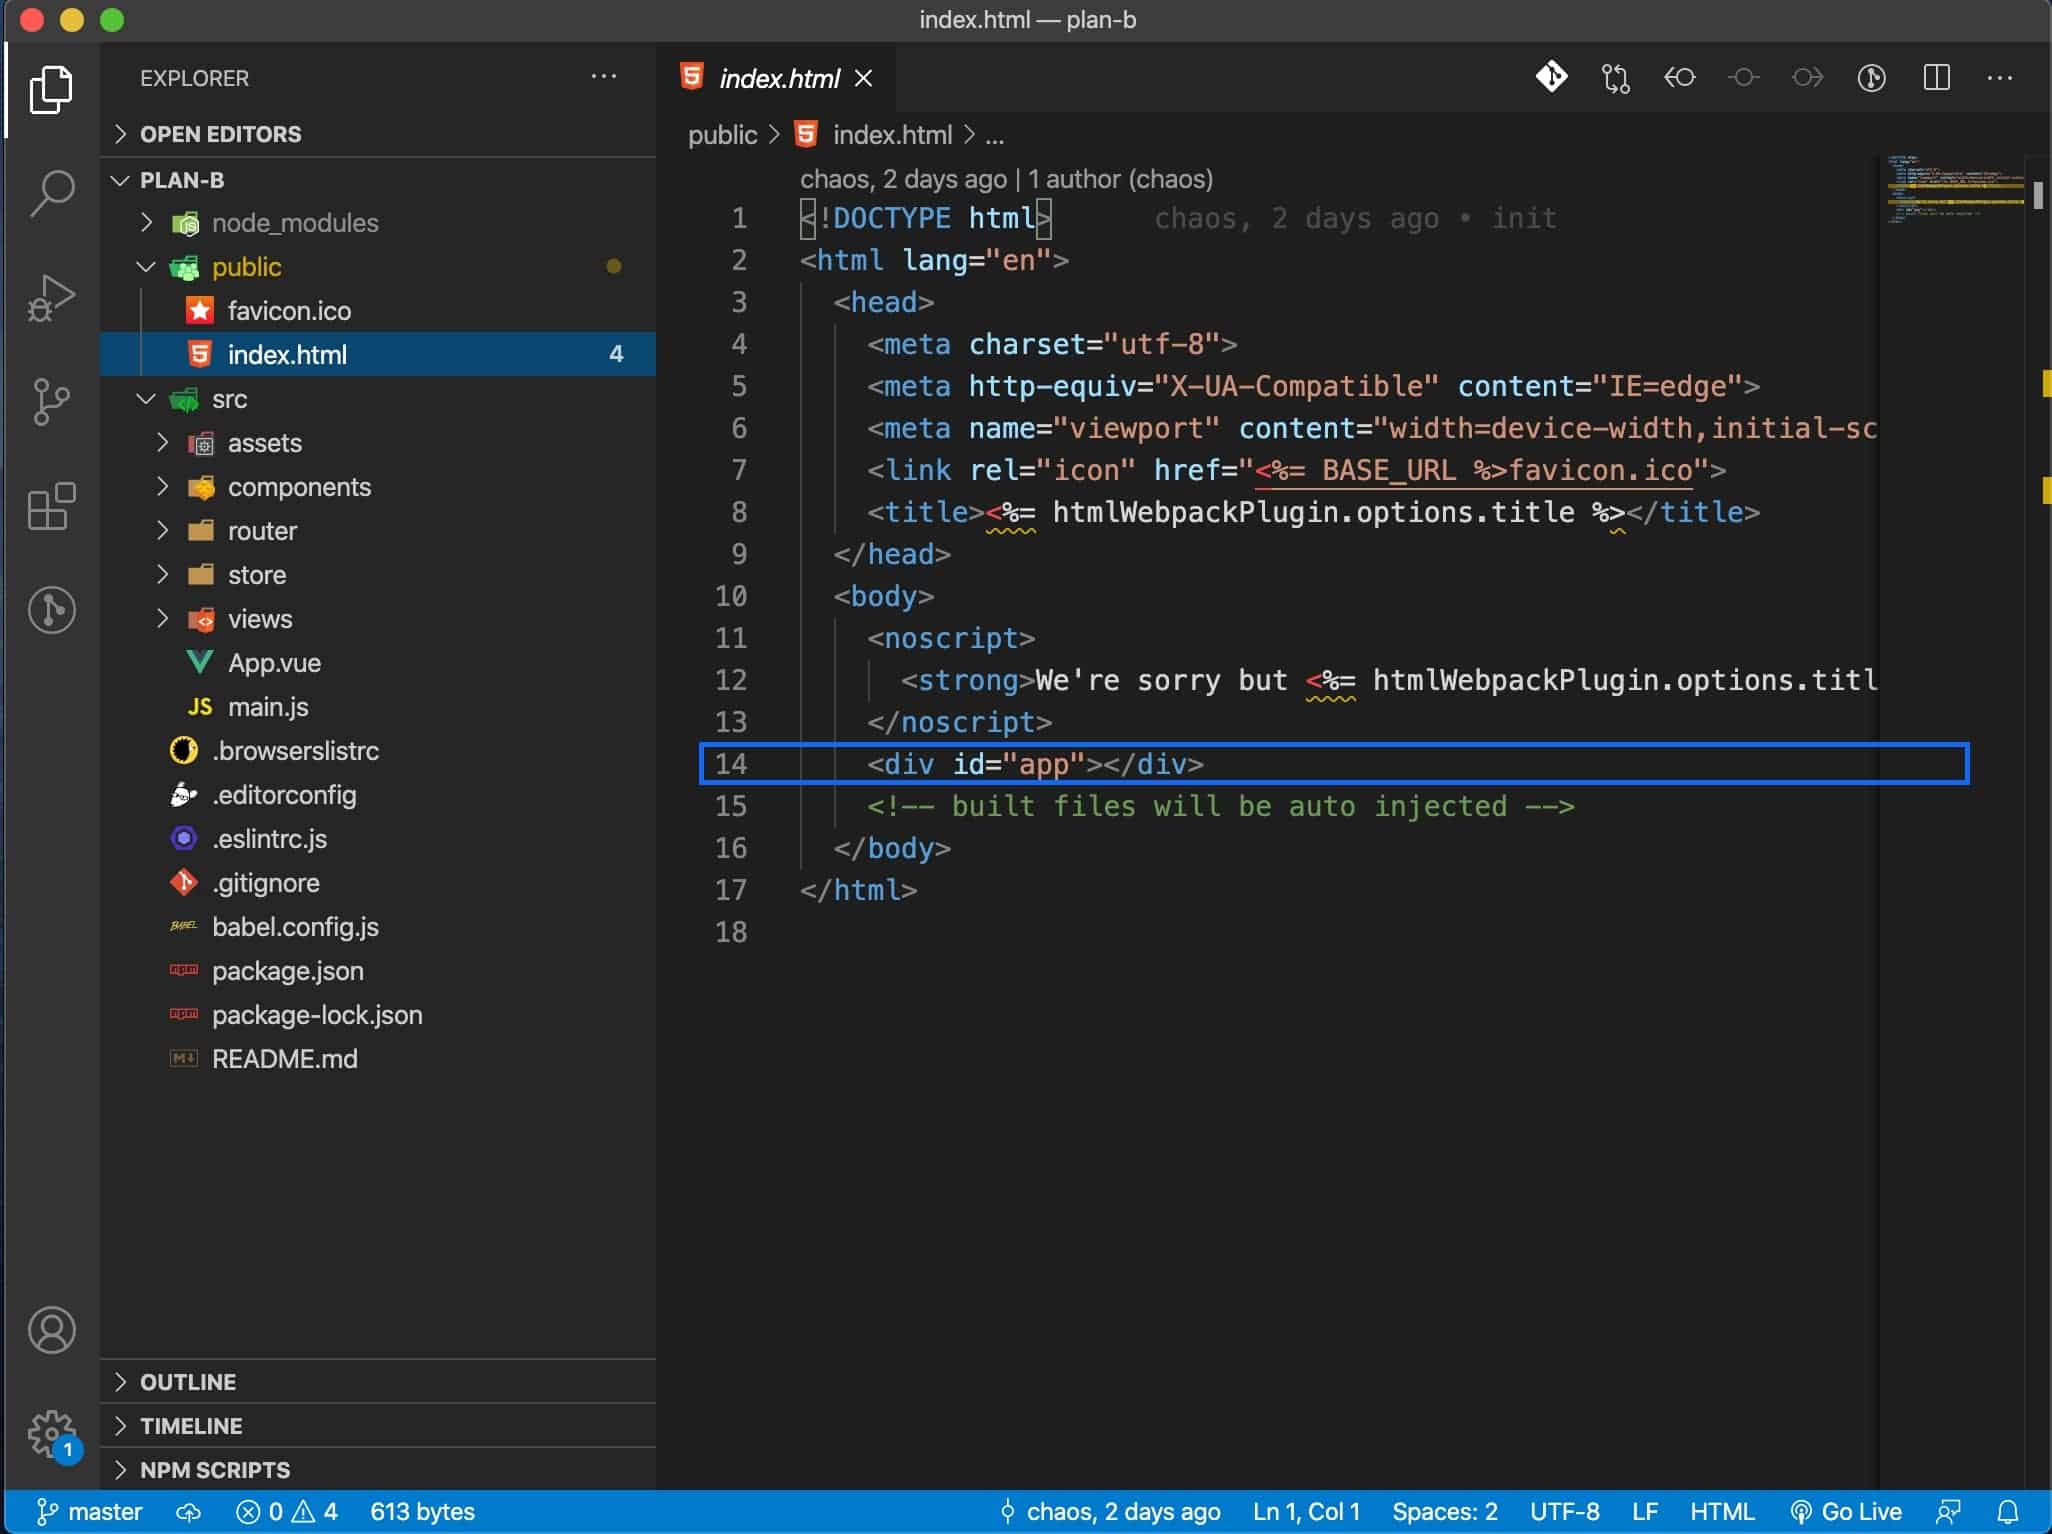Click Go Live in status bar
This screenshot has width=2052, height=1534.
[x=1847, y=1511]
